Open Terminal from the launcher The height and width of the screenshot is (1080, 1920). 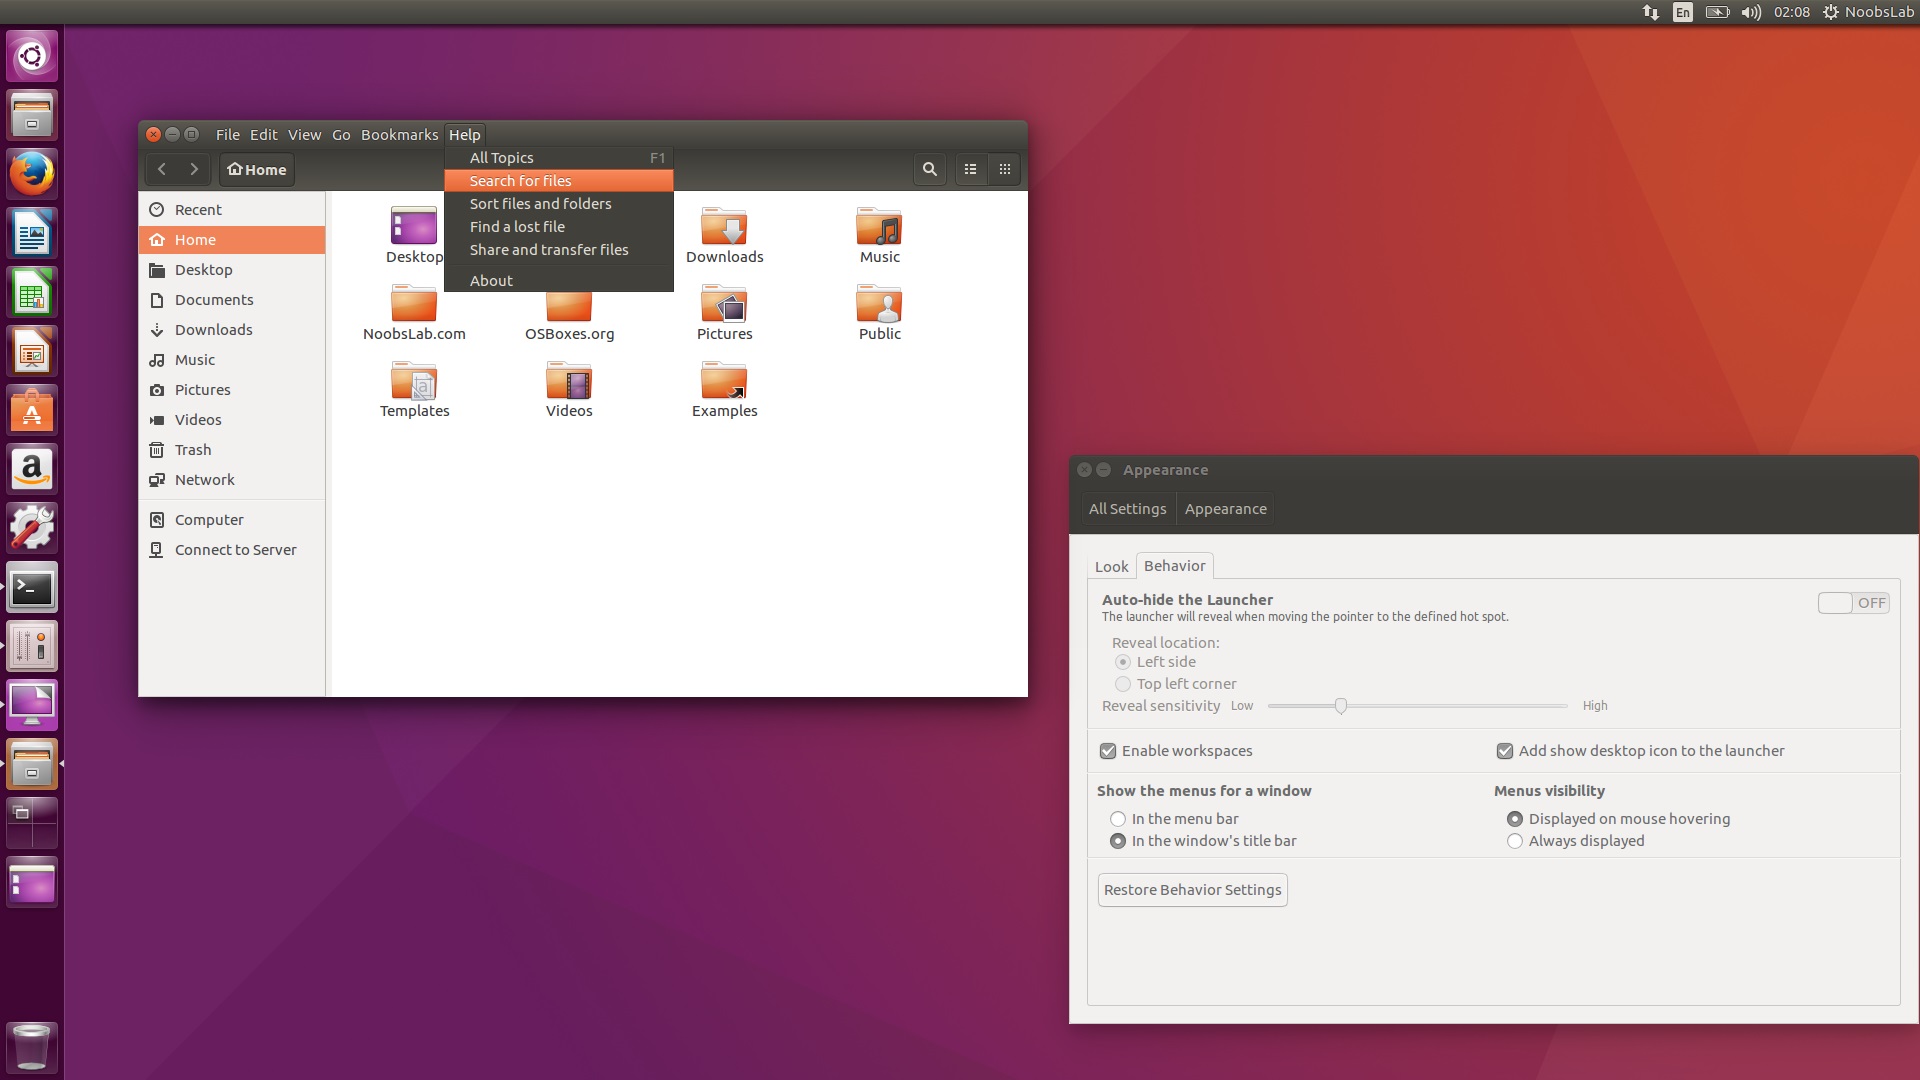click(32, 589)
